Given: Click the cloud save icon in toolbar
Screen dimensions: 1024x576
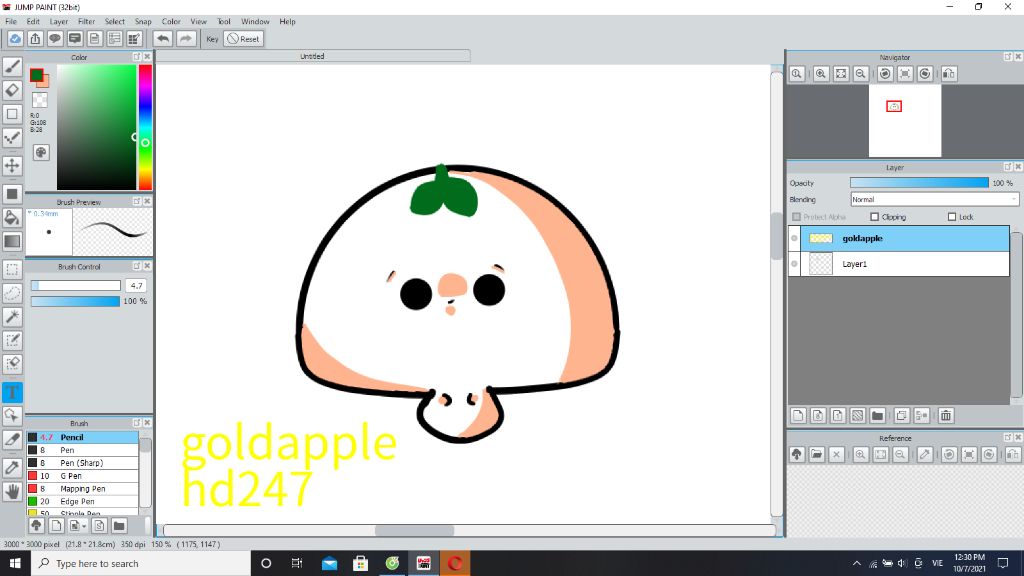Looking at the screenshot, I should (x=15, y=39).
